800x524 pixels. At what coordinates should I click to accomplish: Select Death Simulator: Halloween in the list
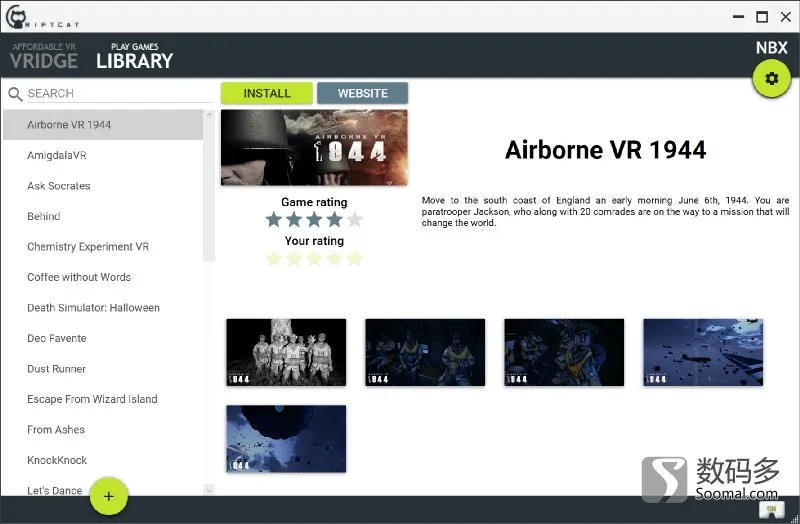(x=103, y=308)
